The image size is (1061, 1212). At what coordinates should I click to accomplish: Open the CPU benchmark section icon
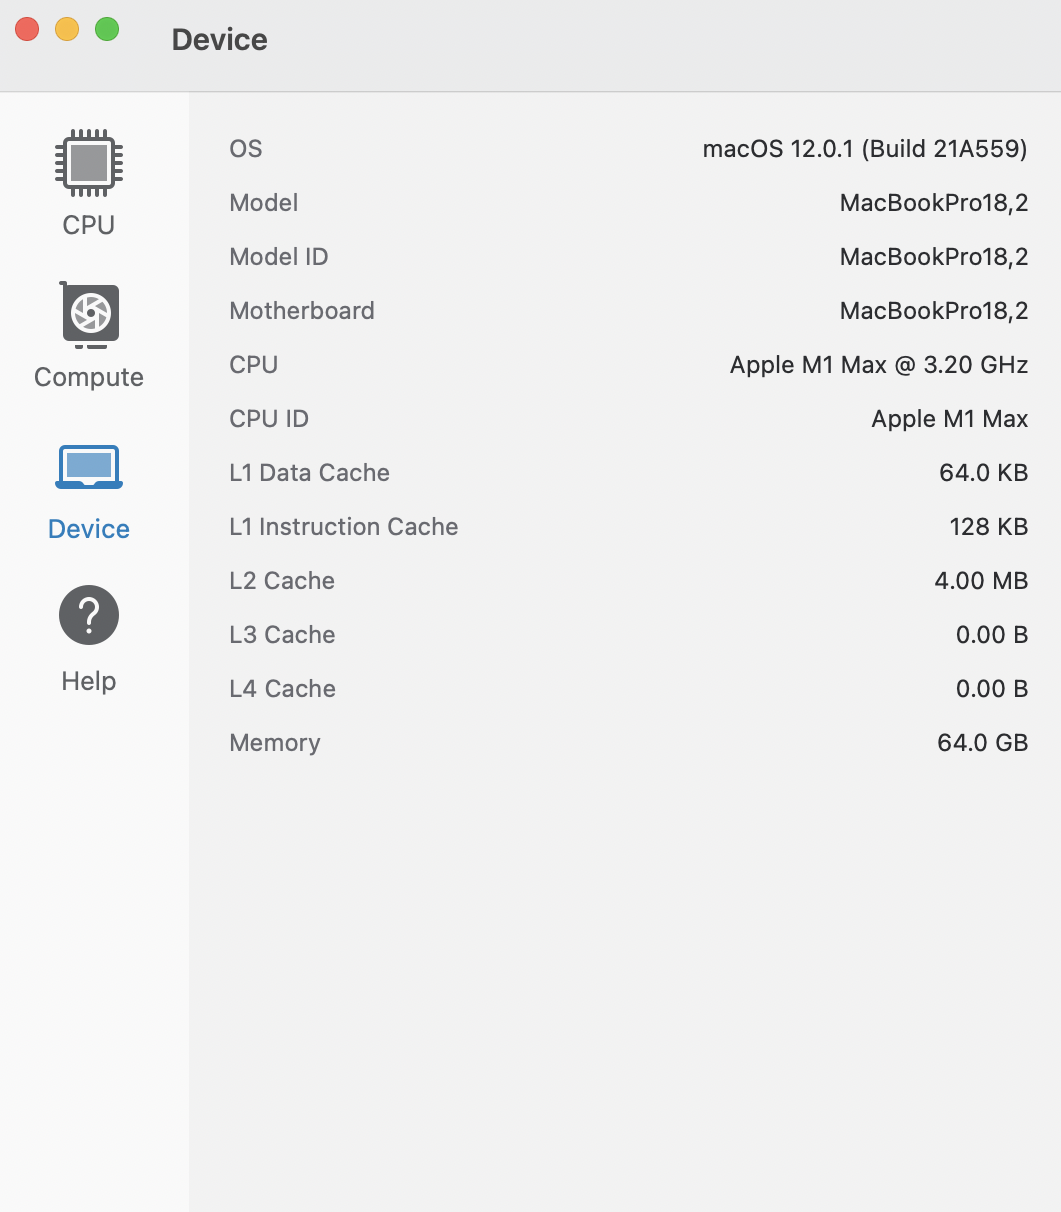pos(89,163)
